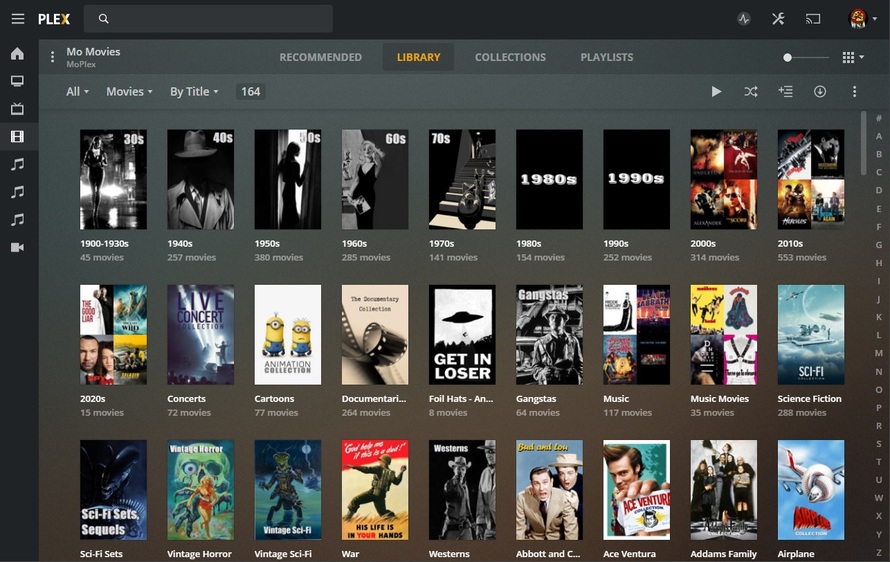This screenshot has height=562, width=890.
Task: Add library to playlist icon
Action: [786, 91]
